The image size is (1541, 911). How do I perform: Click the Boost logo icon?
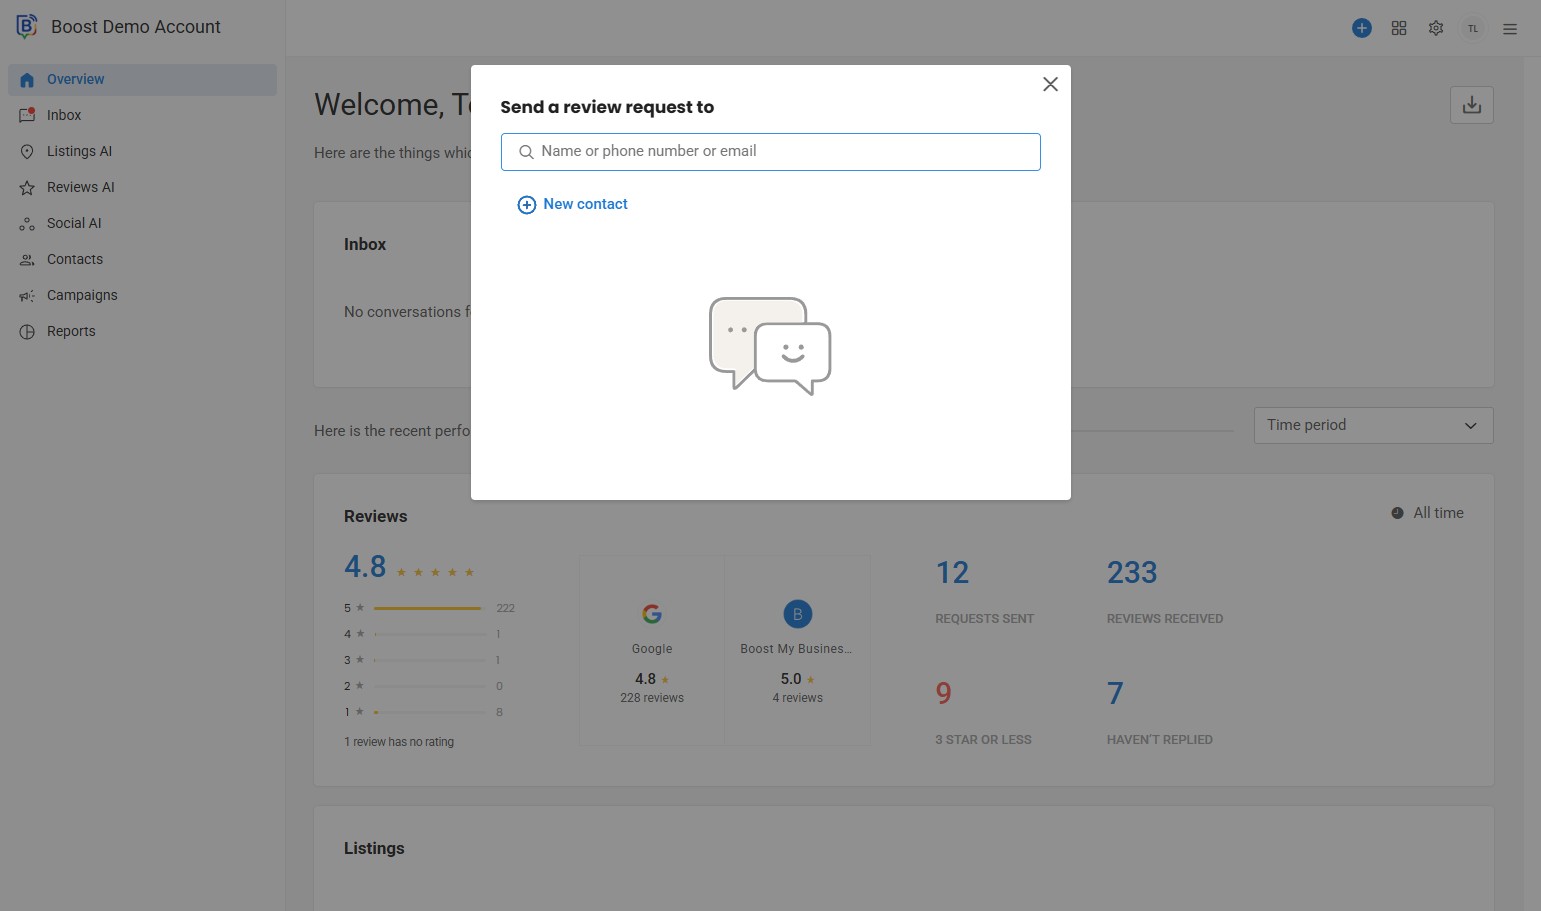(x=27, y=27)
